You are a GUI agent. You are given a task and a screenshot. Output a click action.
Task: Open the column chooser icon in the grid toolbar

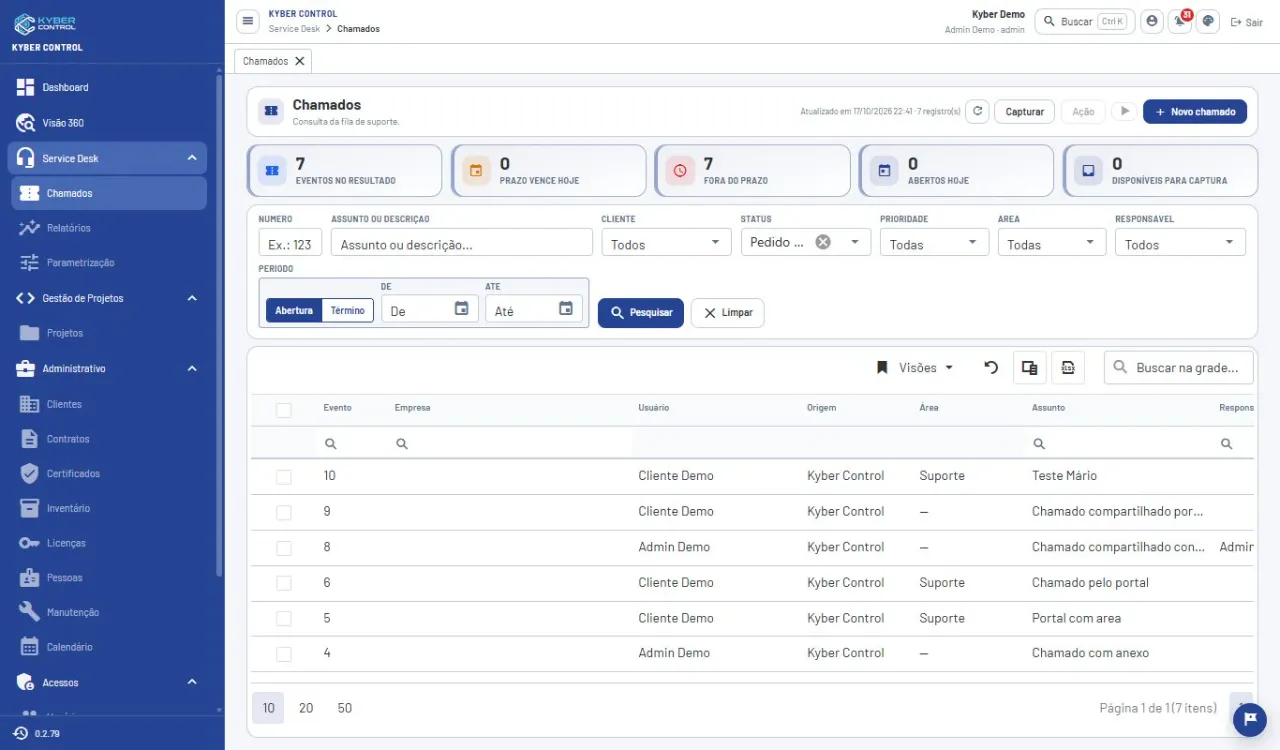click(x=1029, y=368)
